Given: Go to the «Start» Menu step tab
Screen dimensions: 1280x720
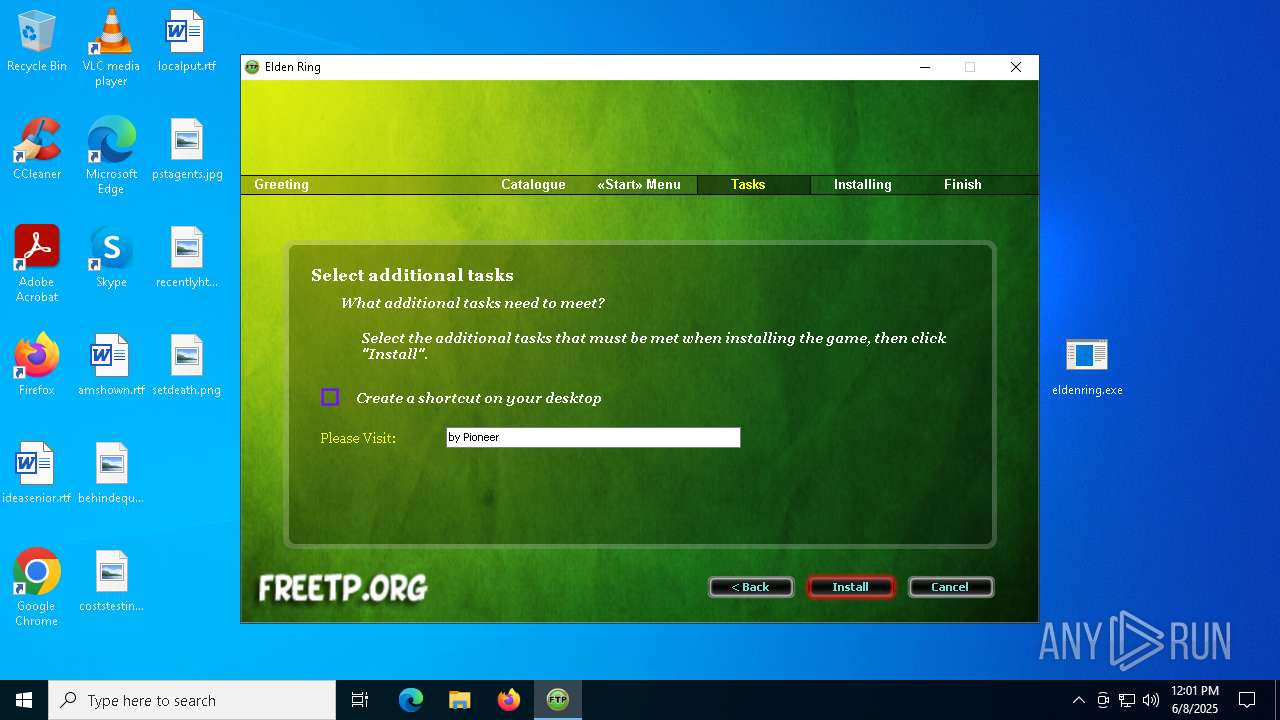Looking at the screenshot, I should [639, 185].
